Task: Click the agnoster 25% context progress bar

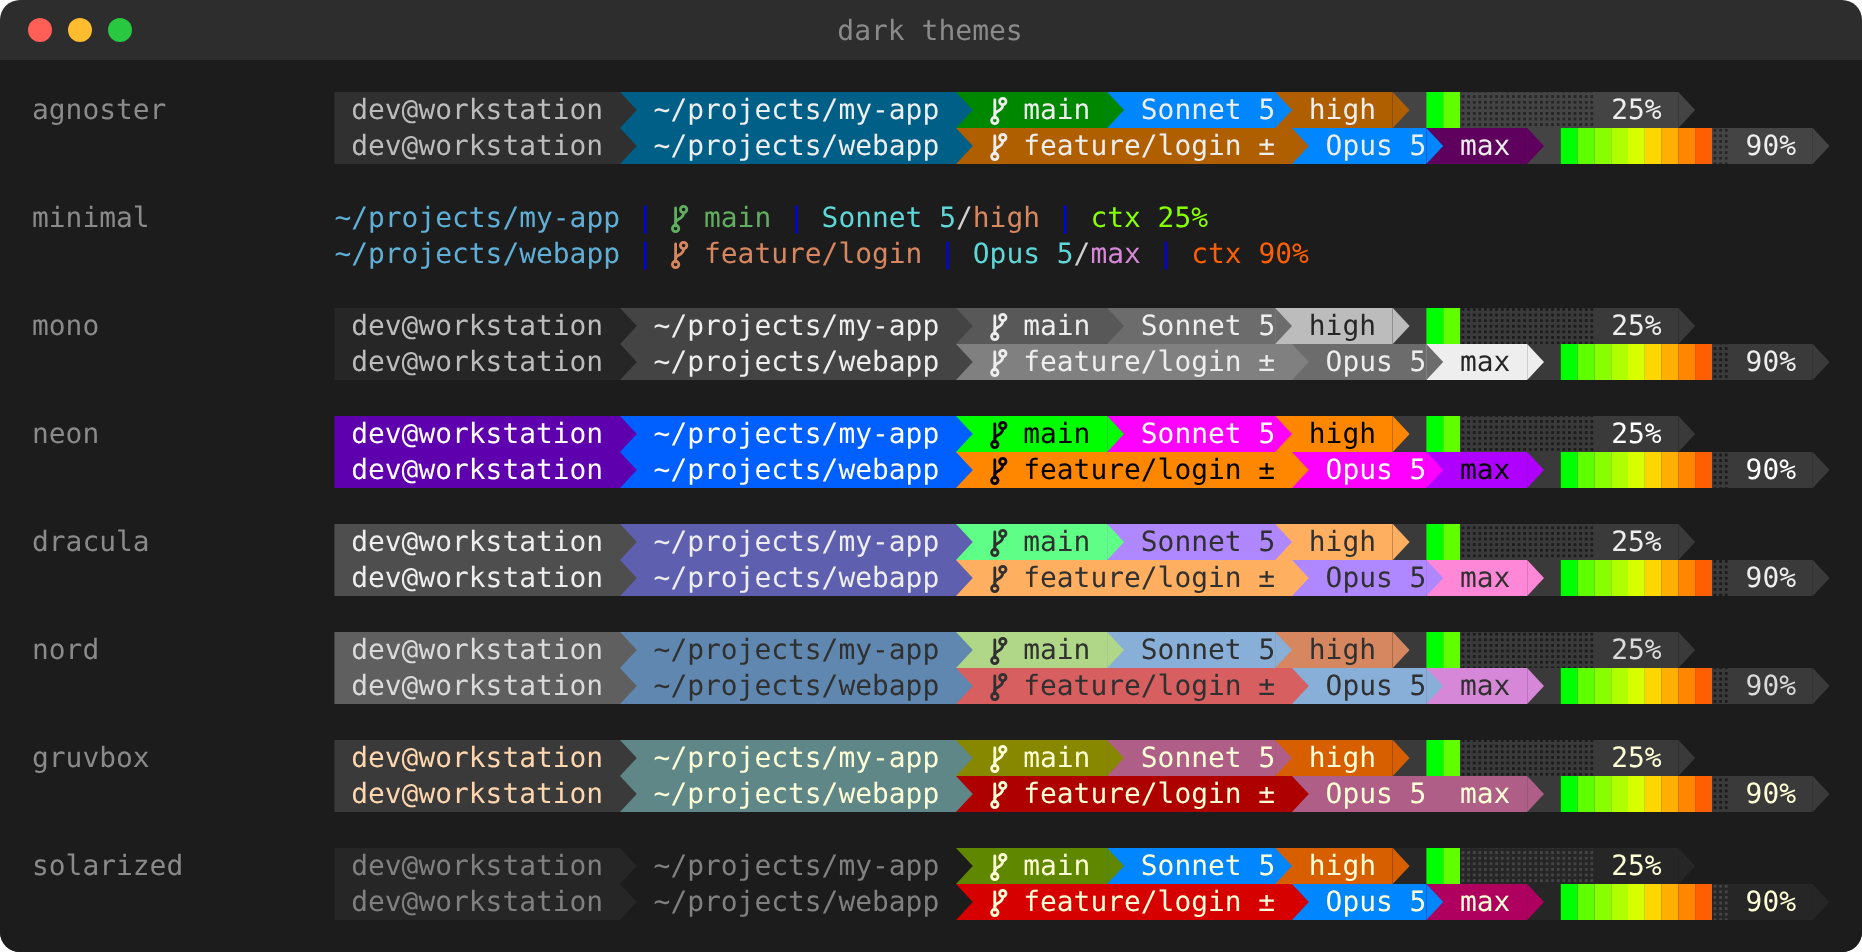Action: (1510, 110)
